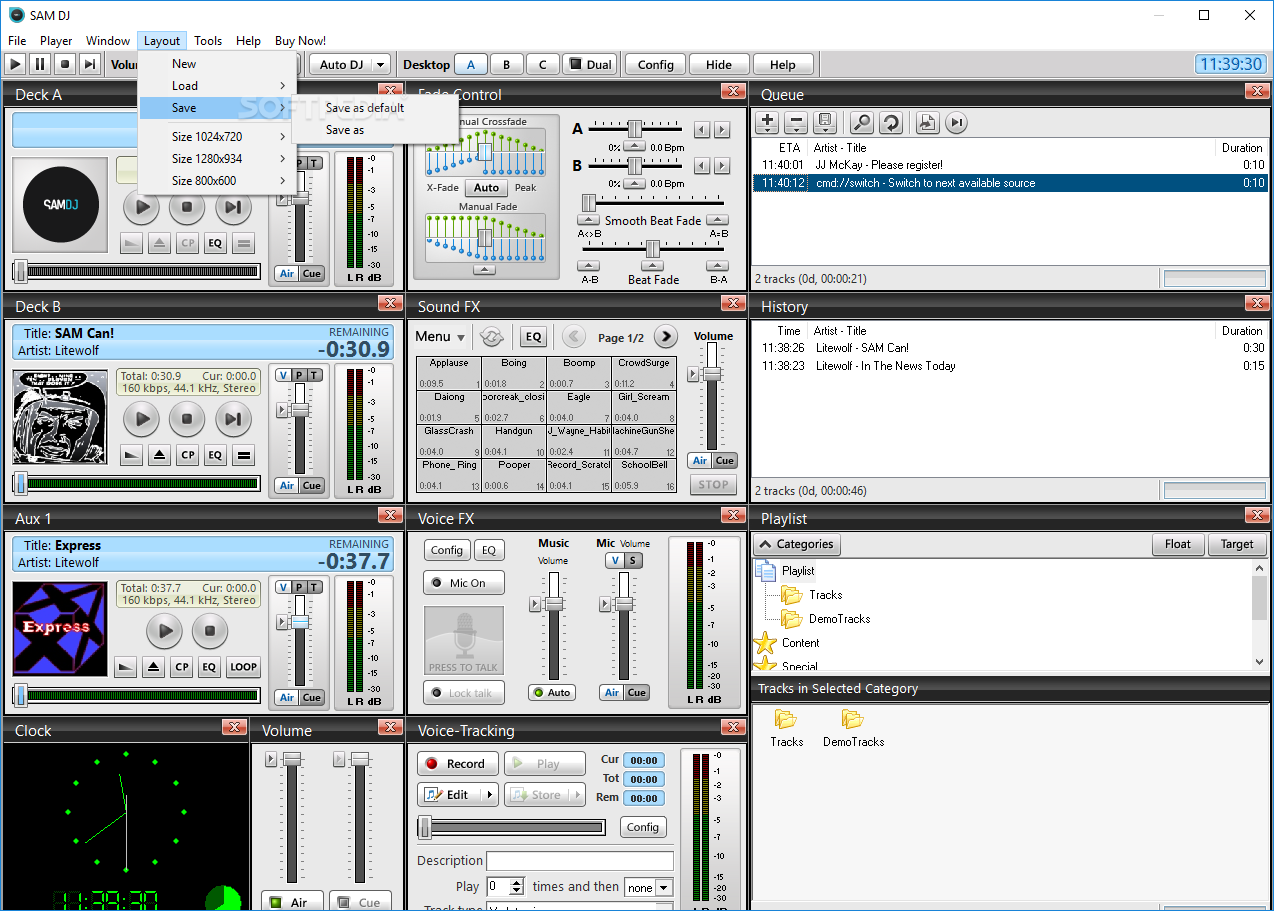
Task: Toggle Air output on Deck B
Action: pyautogui.click(x=287, y=485)
